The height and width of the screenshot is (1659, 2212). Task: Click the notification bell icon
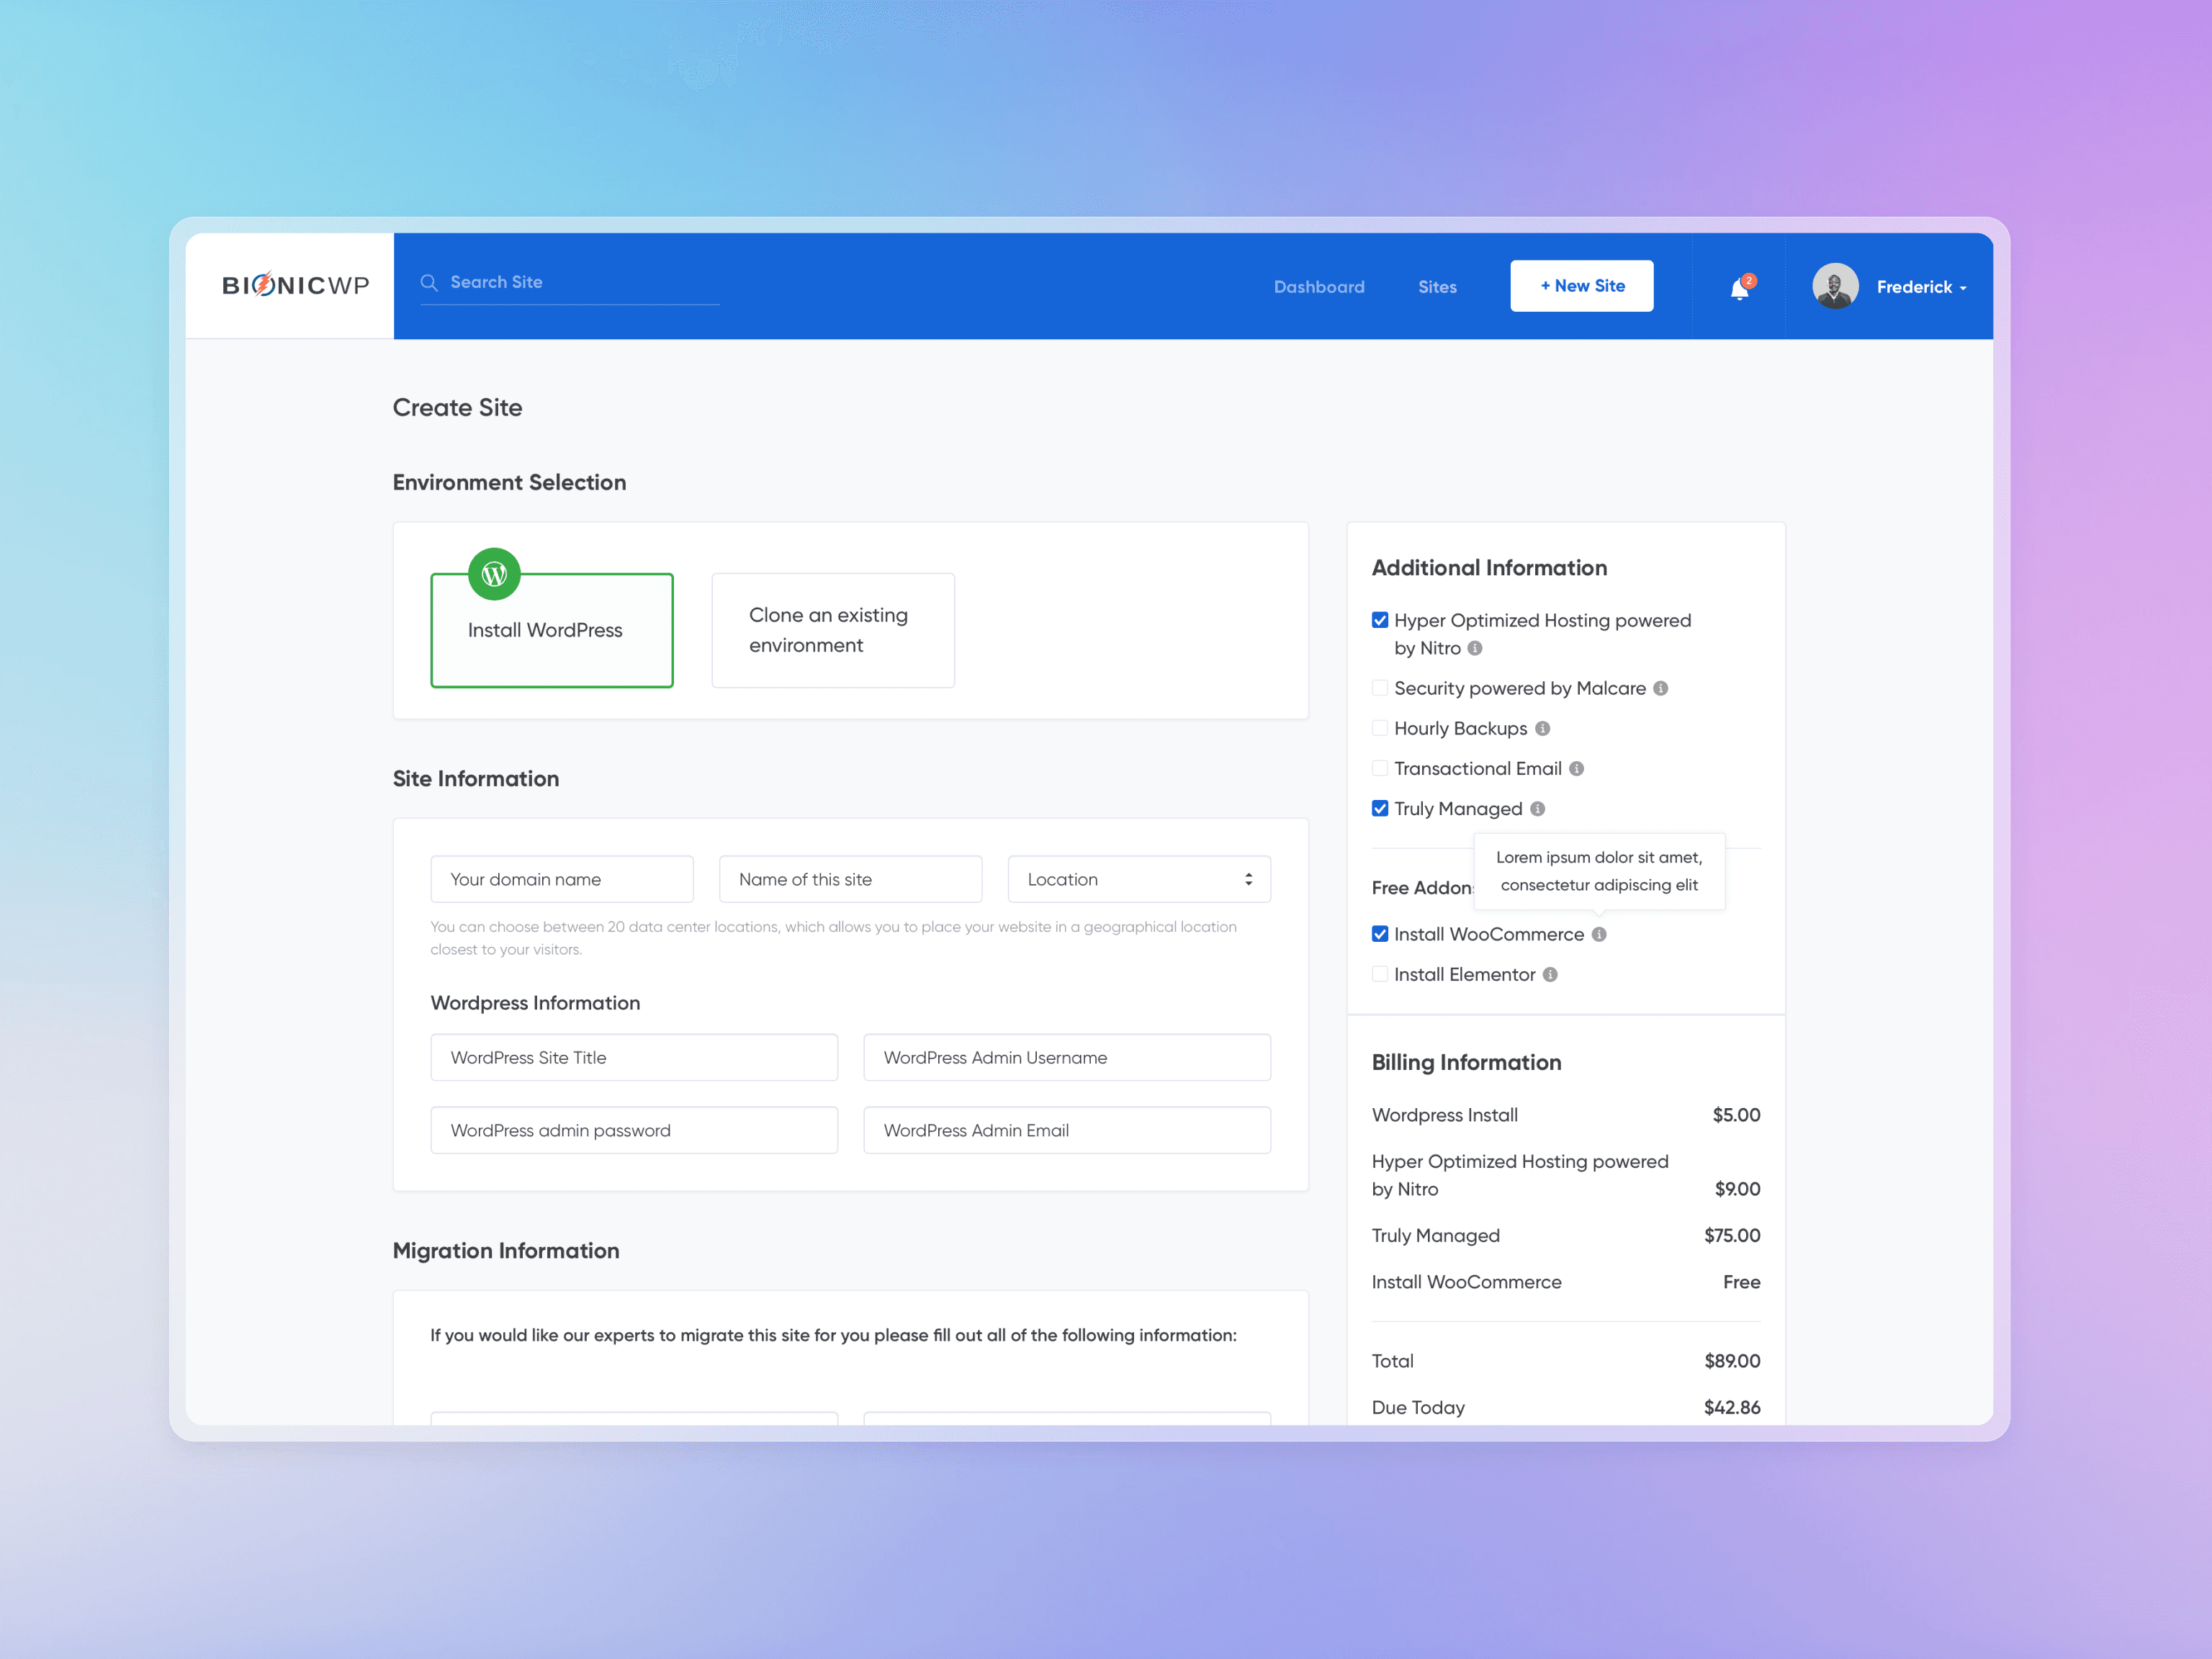[x=1739, y=289]
